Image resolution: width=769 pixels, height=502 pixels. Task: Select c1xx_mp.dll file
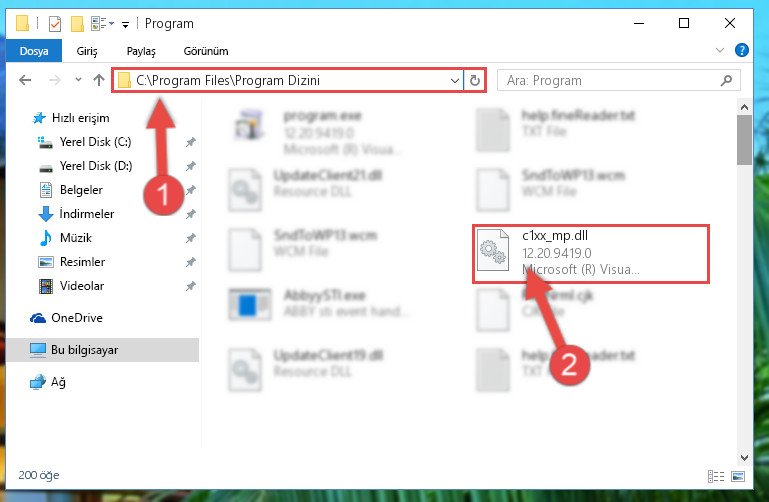point(590,253)
